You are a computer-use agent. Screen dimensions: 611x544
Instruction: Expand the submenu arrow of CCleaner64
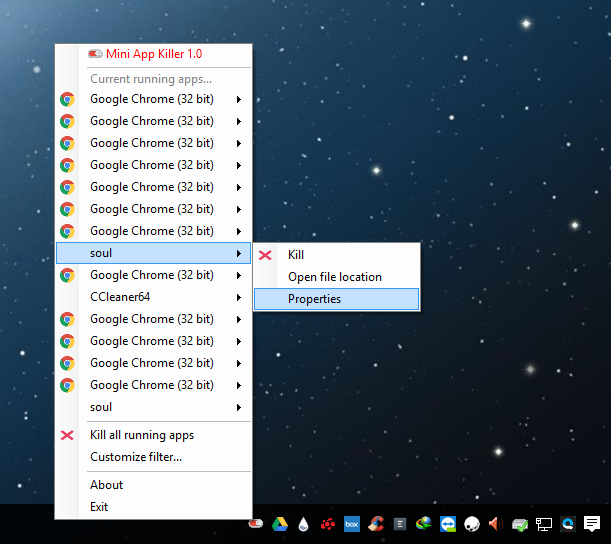pos(239,297)
